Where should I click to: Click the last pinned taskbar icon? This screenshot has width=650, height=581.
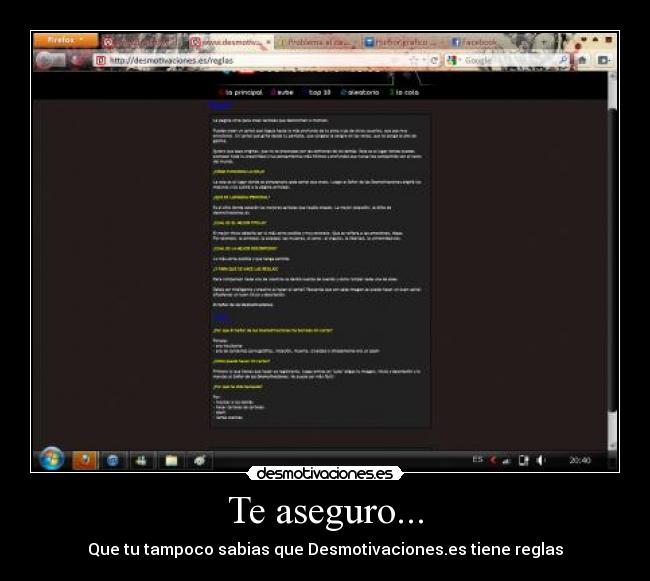click(199, 460)
